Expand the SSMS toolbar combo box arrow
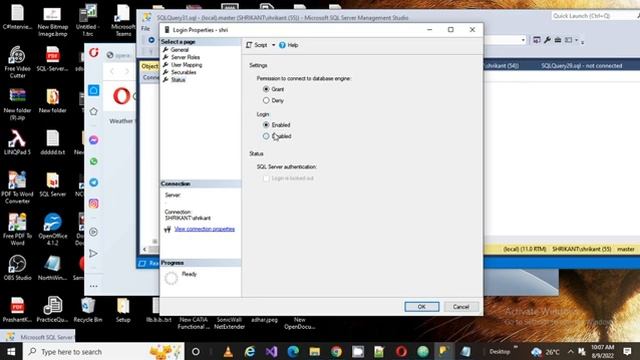This screenshot has width=640, height=360. pos(523,40)
